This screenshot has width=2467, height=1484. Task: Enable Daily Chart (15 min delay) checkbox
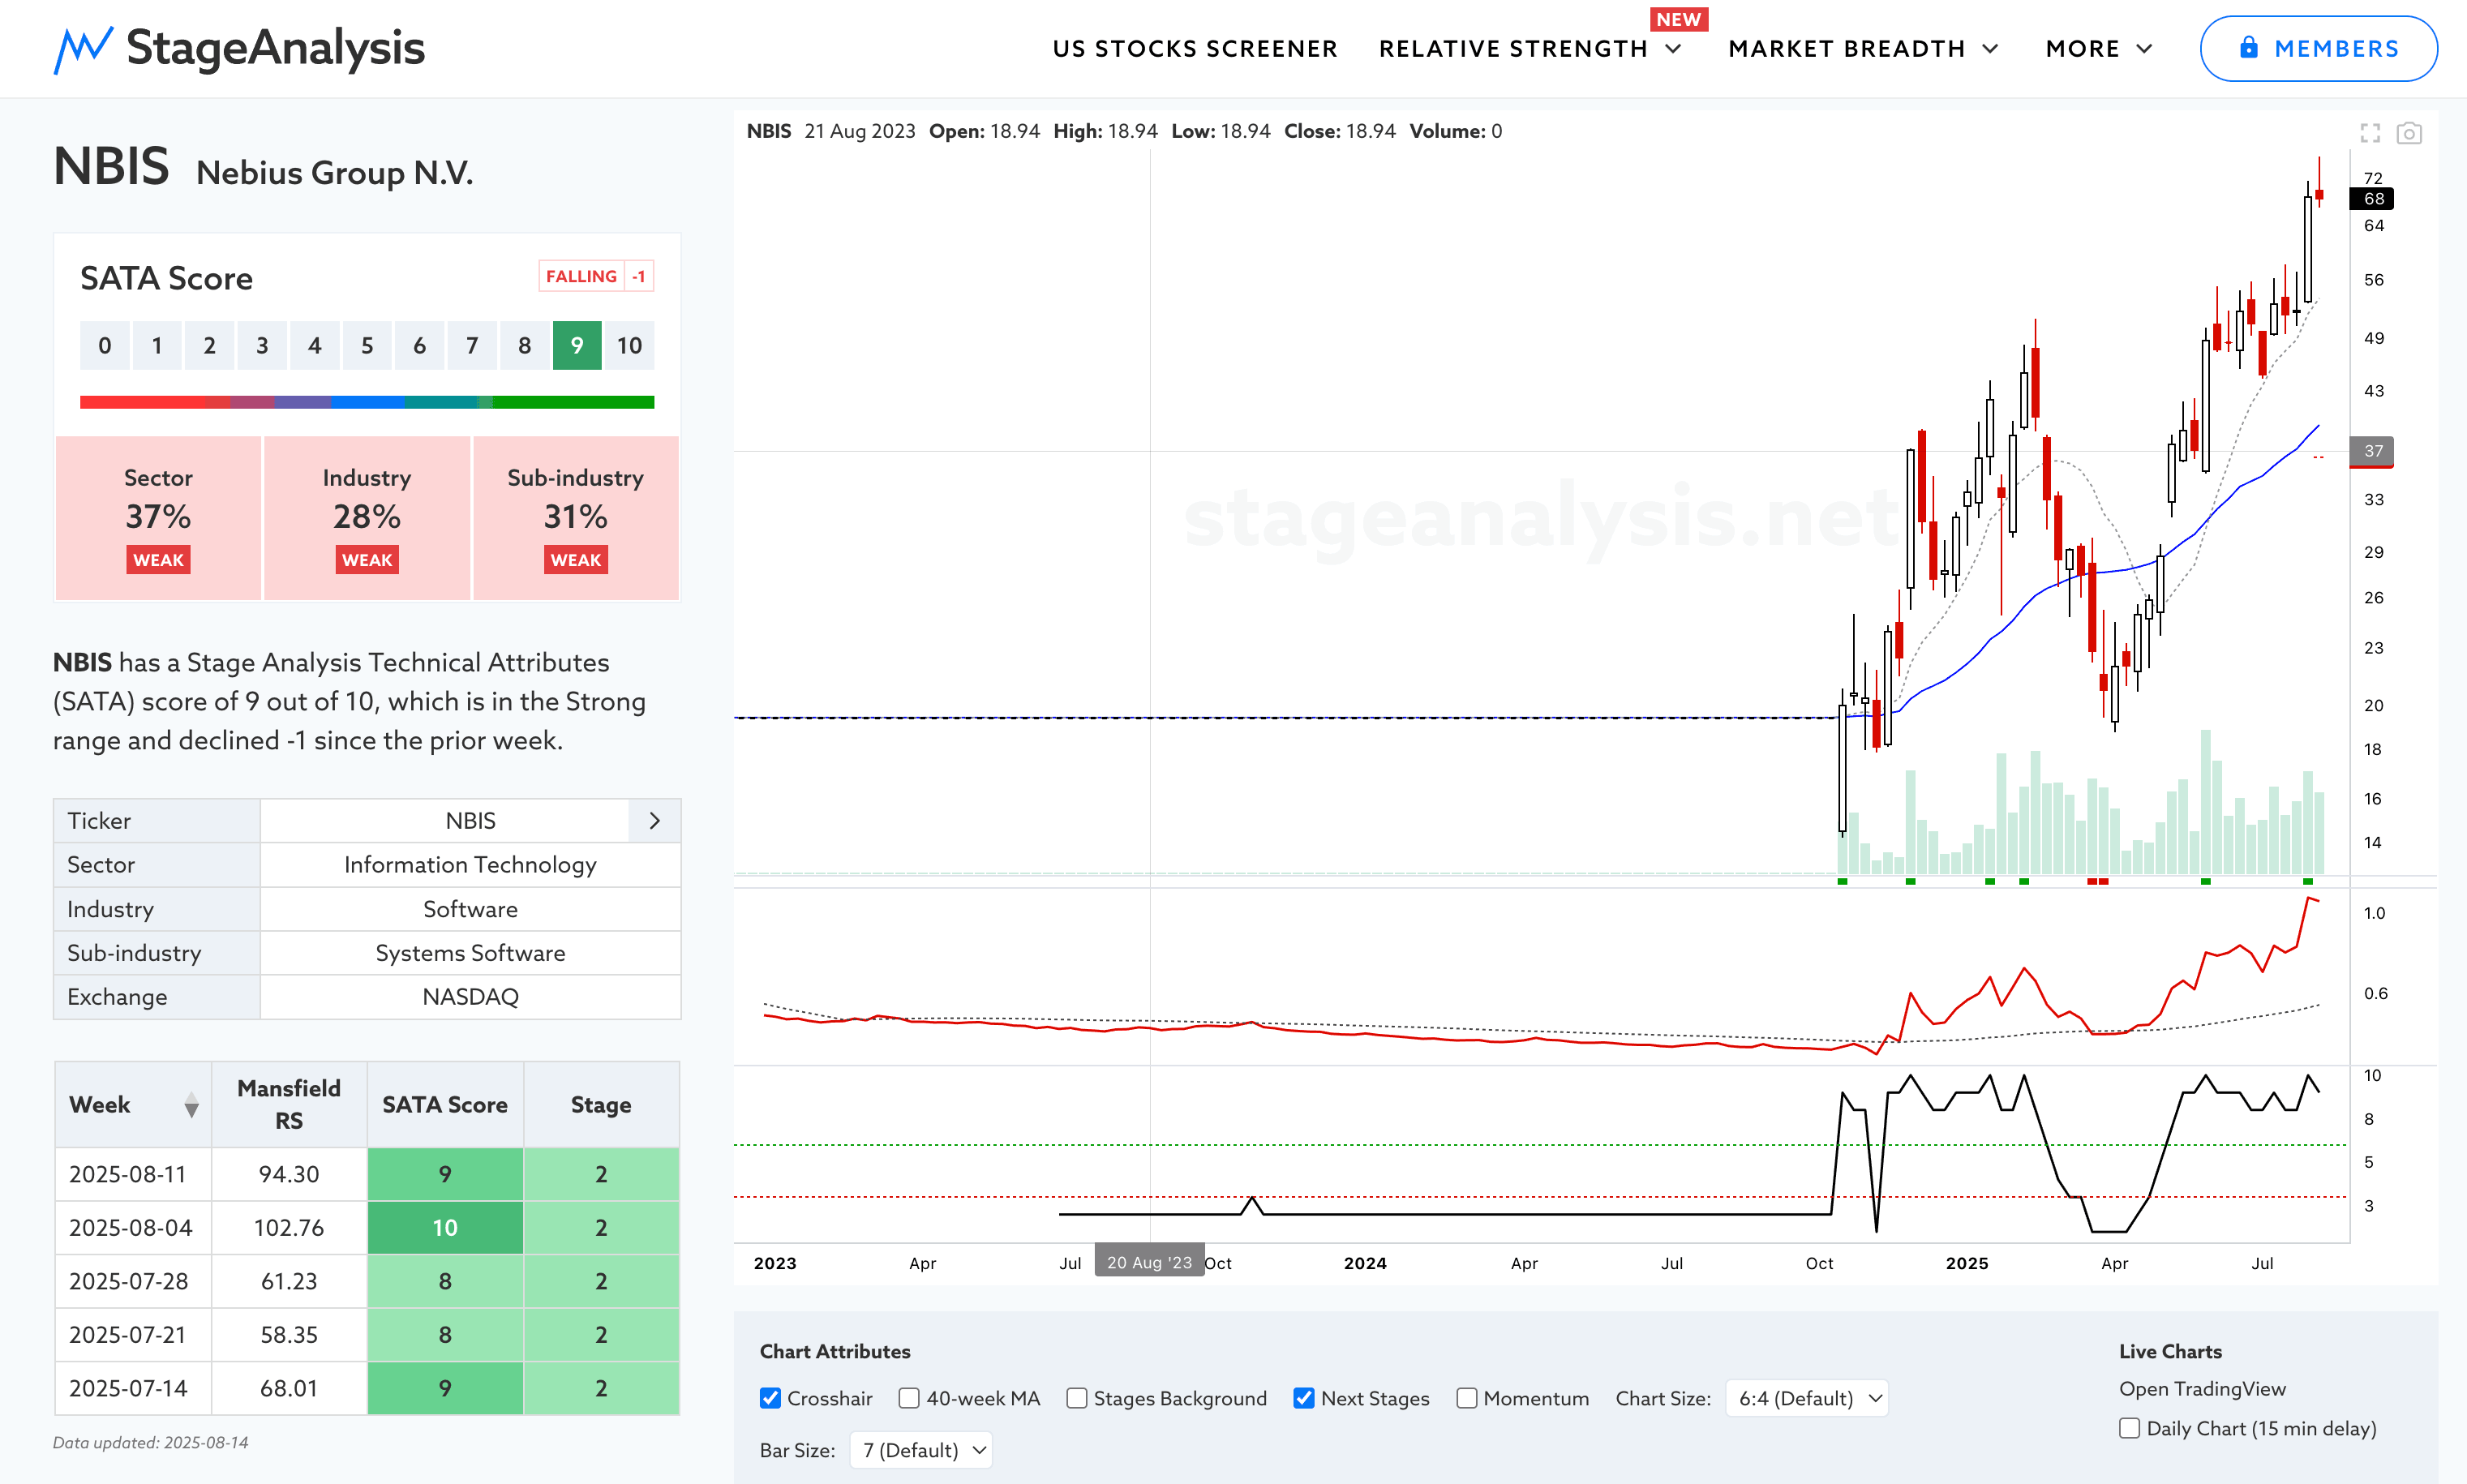coord(2129,1428)
